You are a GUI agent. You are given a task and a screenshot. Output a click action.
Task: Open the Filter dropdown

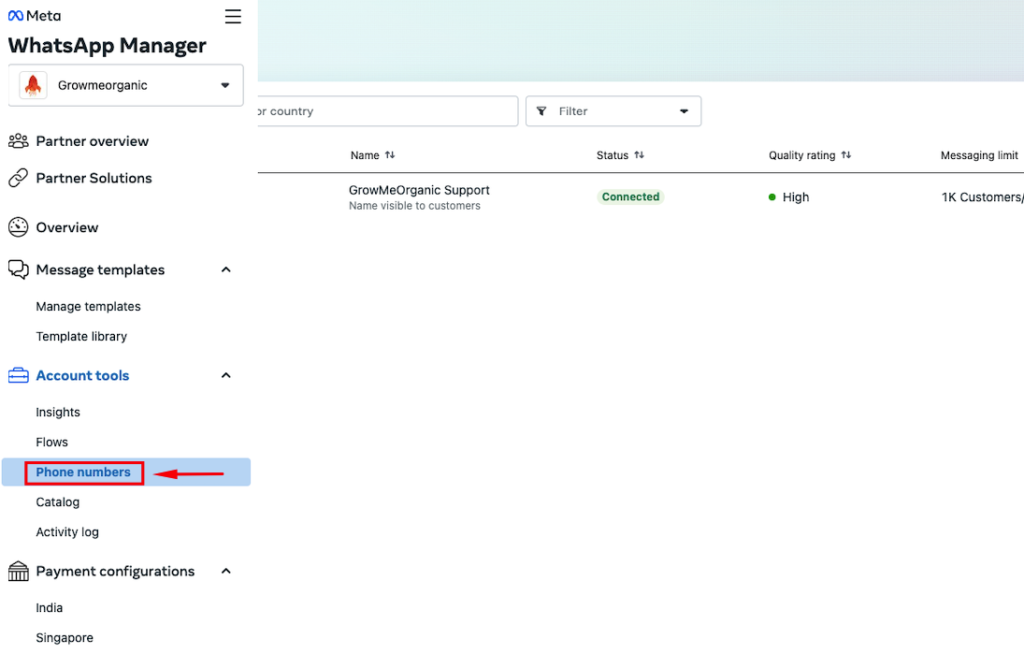613,111
